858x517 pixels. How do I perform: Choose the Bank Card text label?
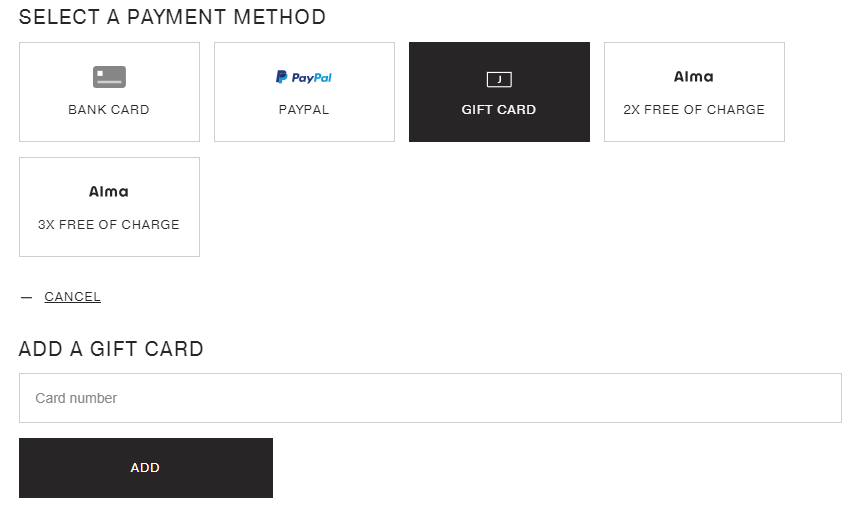click(109, 110)
